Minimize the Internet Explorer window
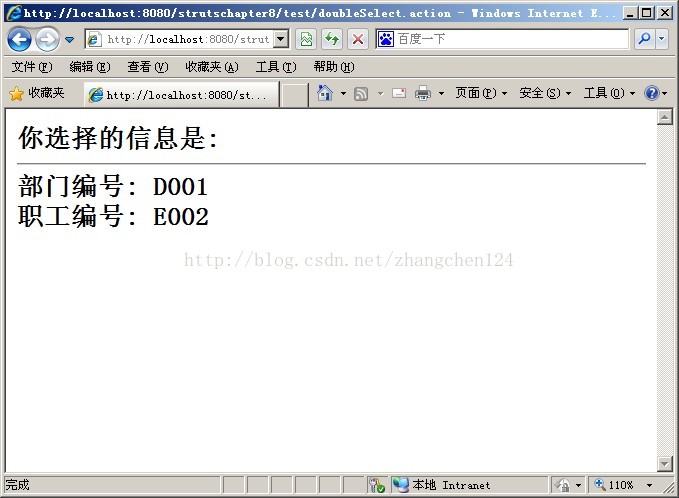Image resolution: width=679 pixels, height=498 pixels. [x=630, y=13]
